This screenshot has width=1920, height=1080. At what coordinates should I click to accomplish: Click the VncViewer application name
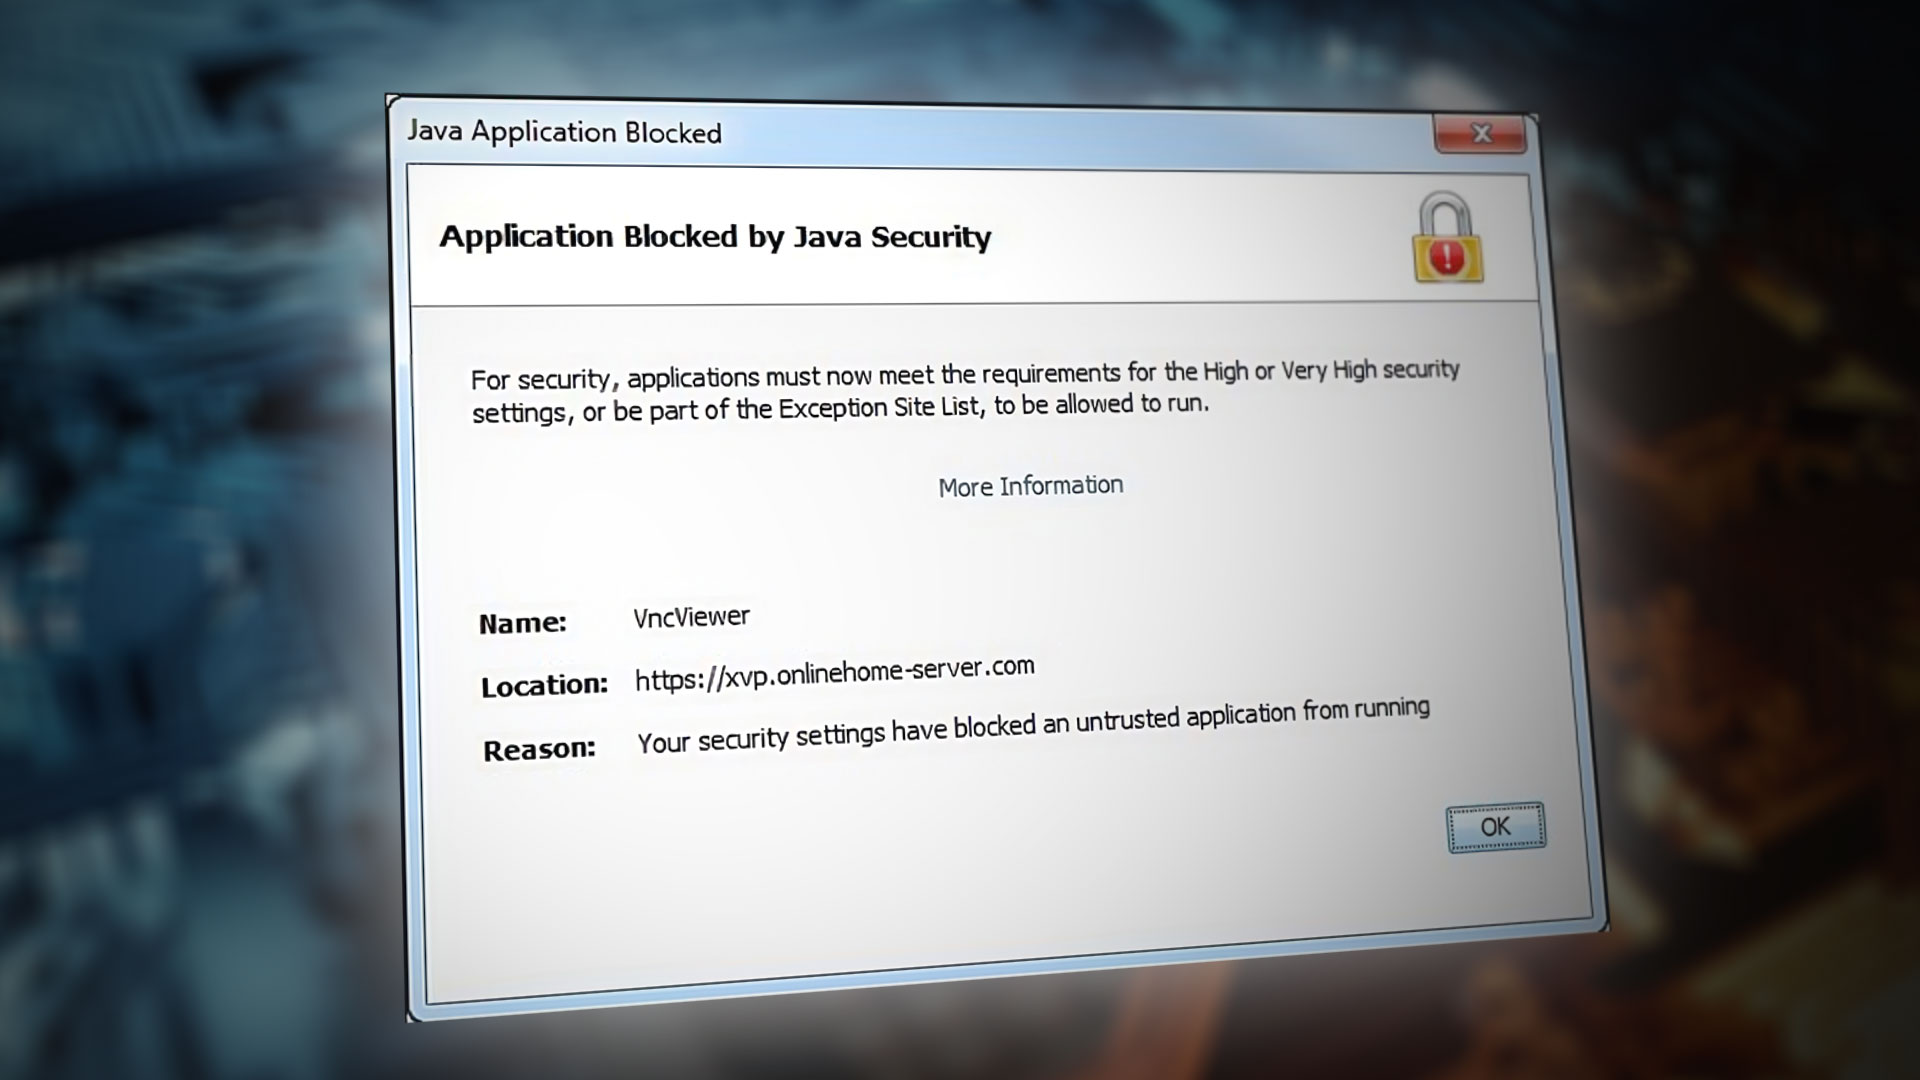tap(691, 617)
